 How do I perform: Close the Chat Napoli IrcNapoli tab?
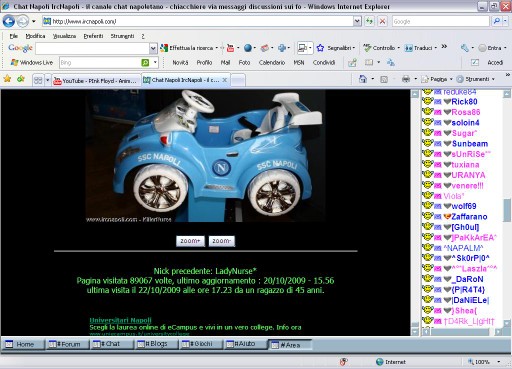[225, 80]
